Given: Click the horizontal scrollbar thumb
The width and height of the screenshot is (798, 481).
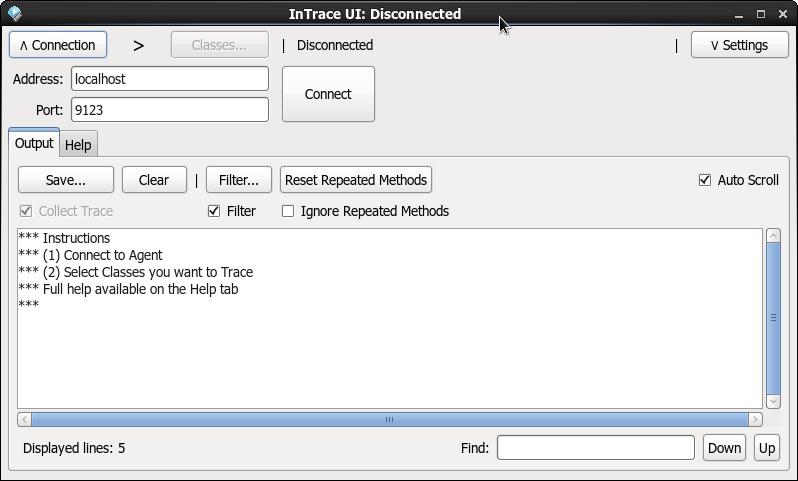Looking at the screenshot, I should point(390,419).
